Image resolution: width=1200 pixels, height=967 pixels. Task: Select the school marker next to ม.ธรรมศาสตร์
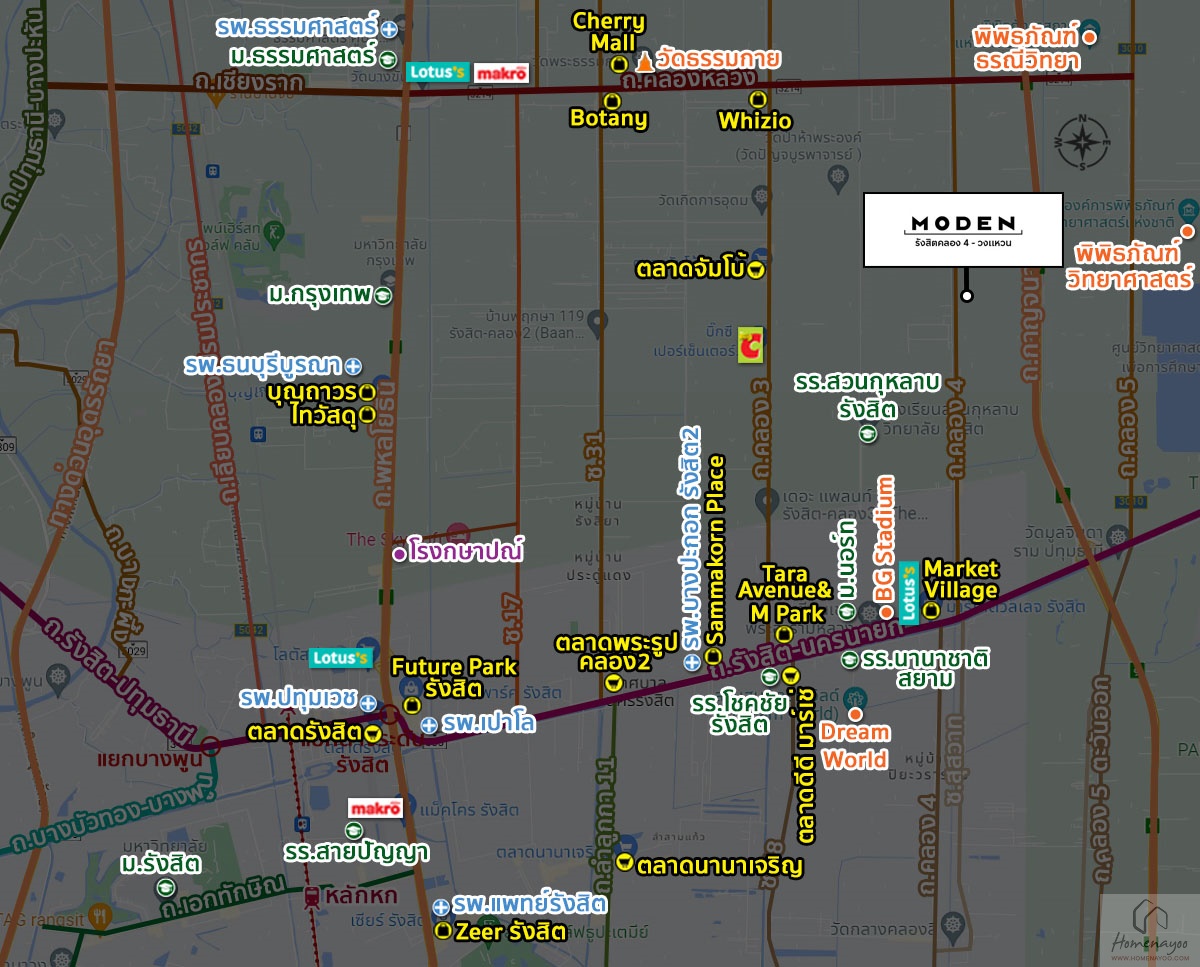click(x=387, y=60)
